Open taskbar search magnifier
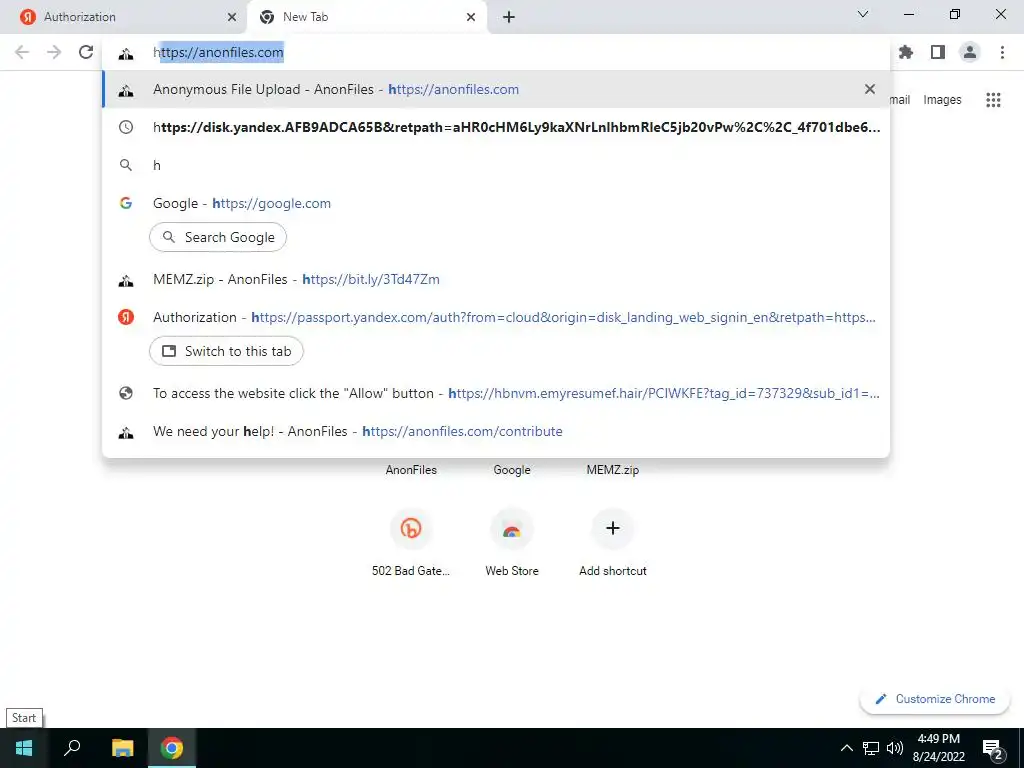 tap(72, 748)
